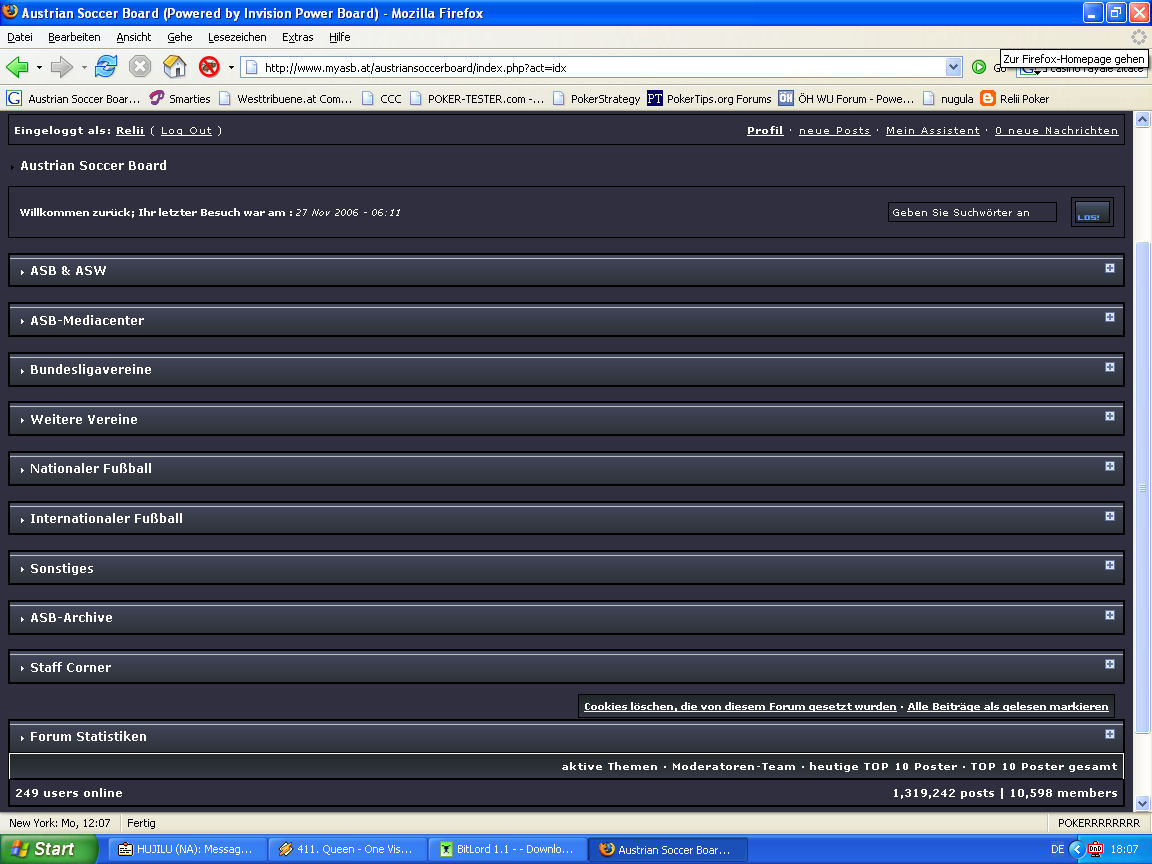Open the Relii Poker bookmark

pos(1015,98)
